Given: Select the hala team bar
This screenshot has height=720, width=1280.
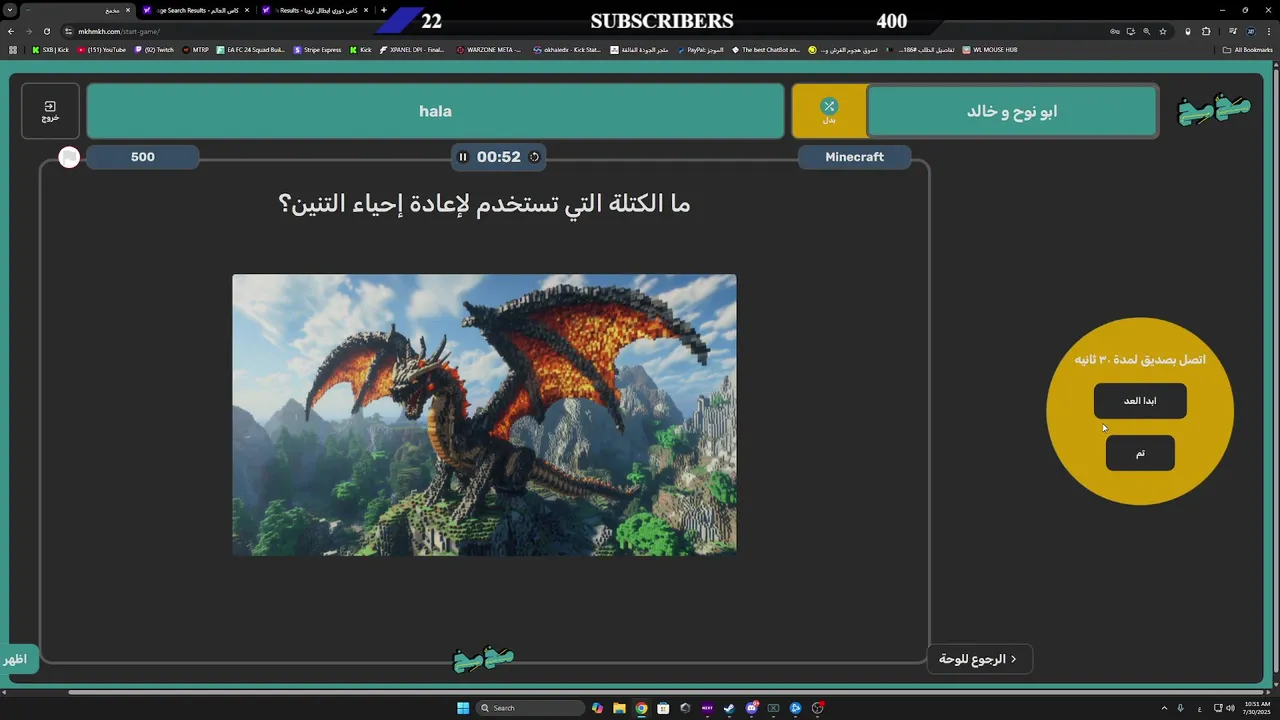Looking at the screenshot, I should 435,111.
